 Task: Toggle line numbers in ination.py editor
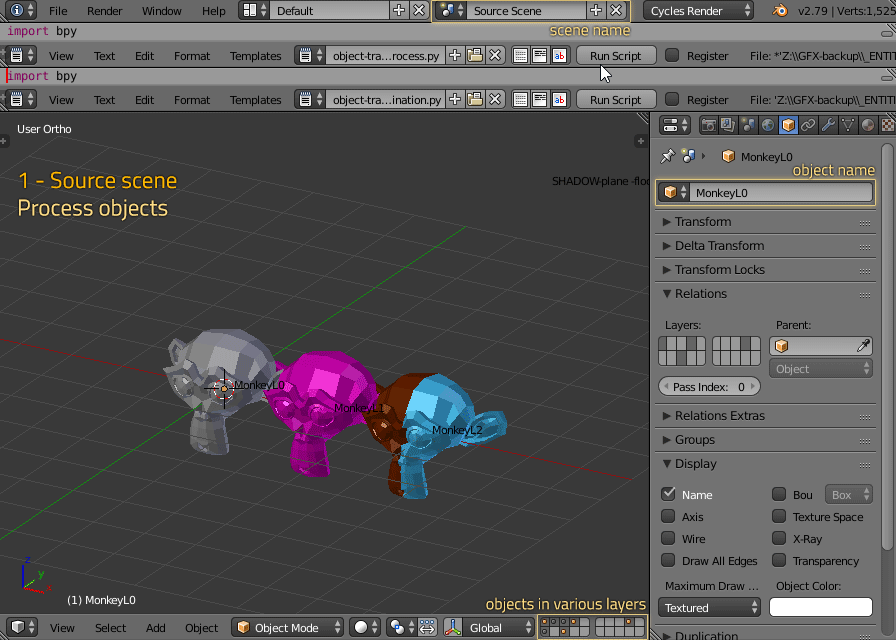tap(520, 99)
